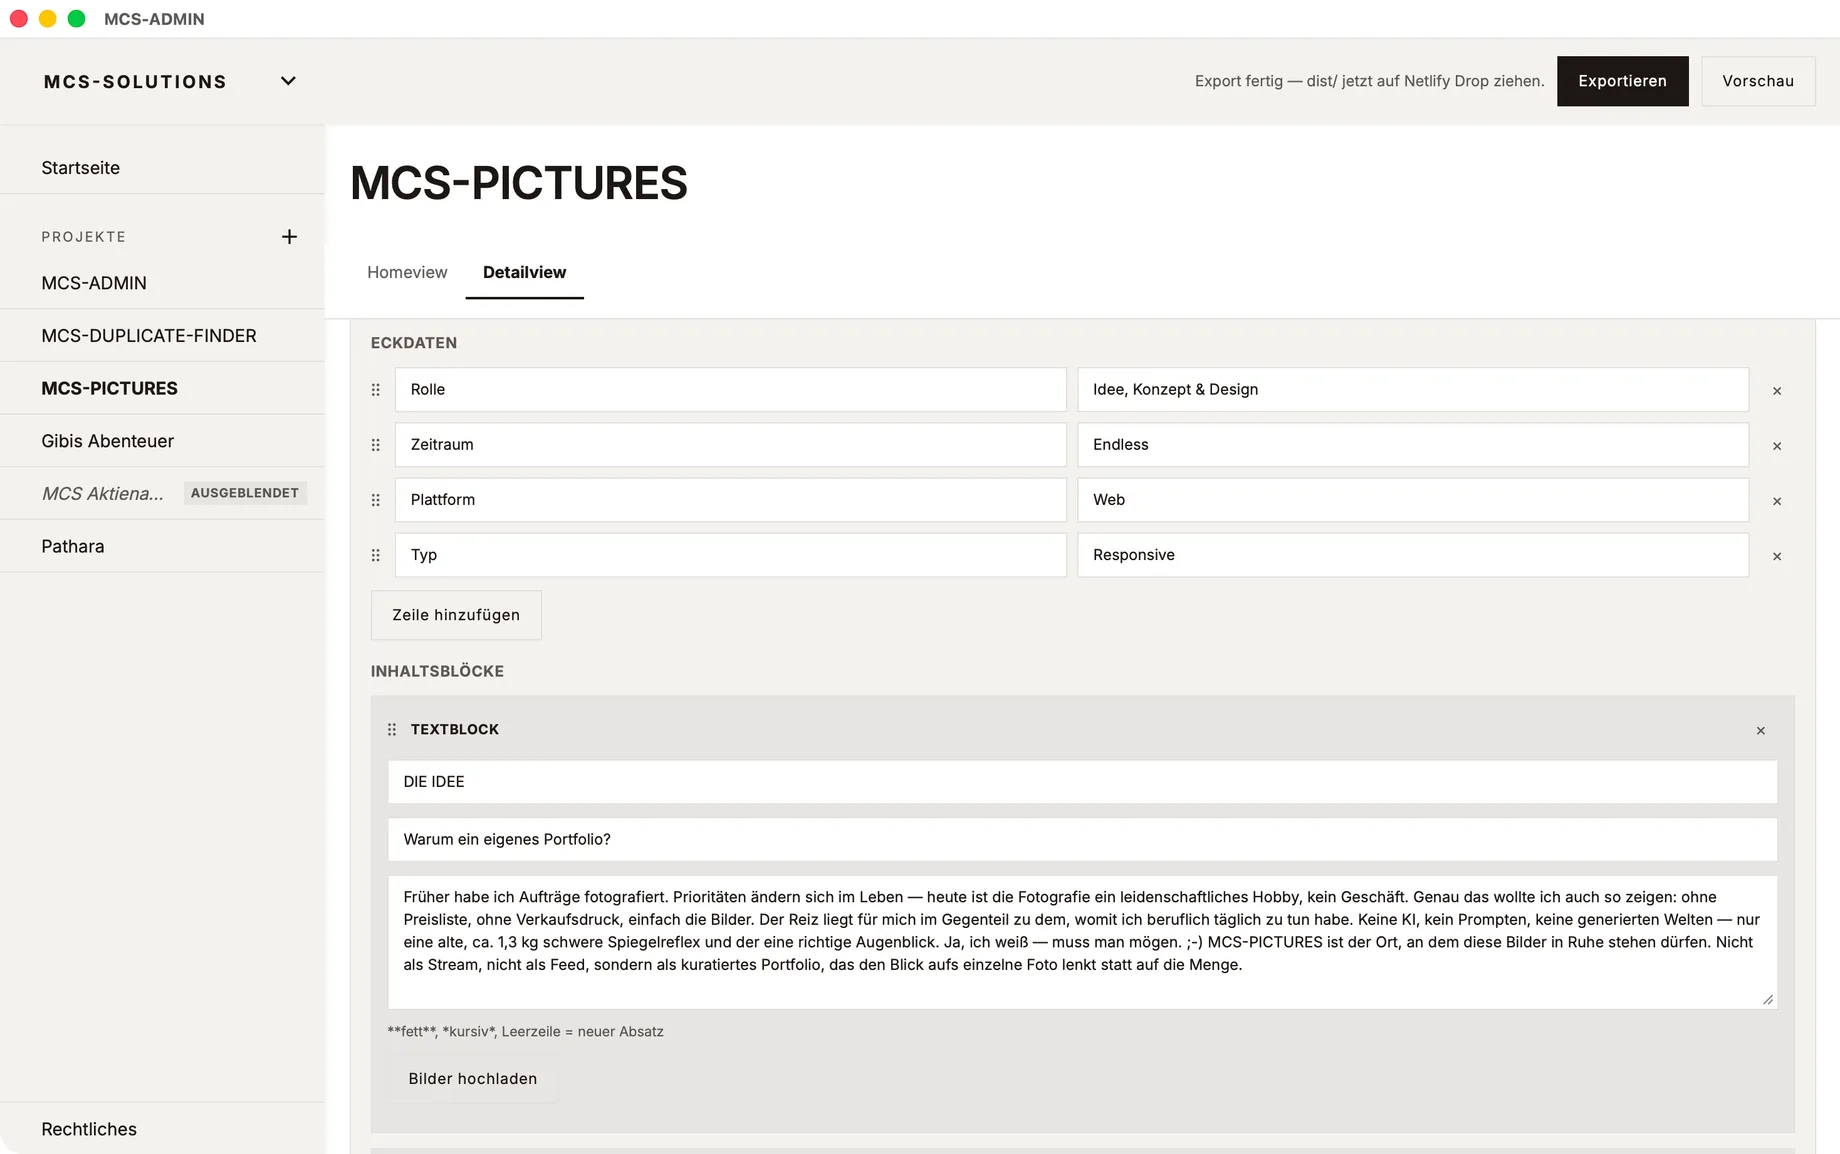Click the Bilder hochladen button
Viewport: 1840px width, 1154px height.
(x=472, y=1079)
